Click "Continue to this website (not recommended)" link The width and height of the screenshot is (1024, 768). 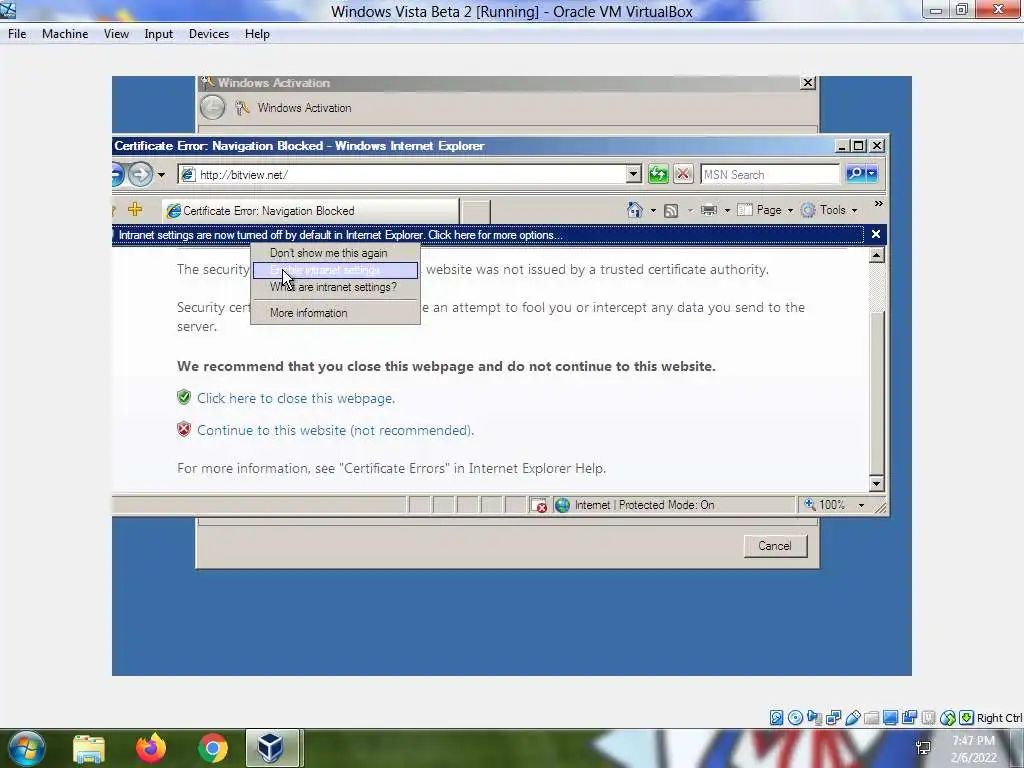click(x=336, y=430)
